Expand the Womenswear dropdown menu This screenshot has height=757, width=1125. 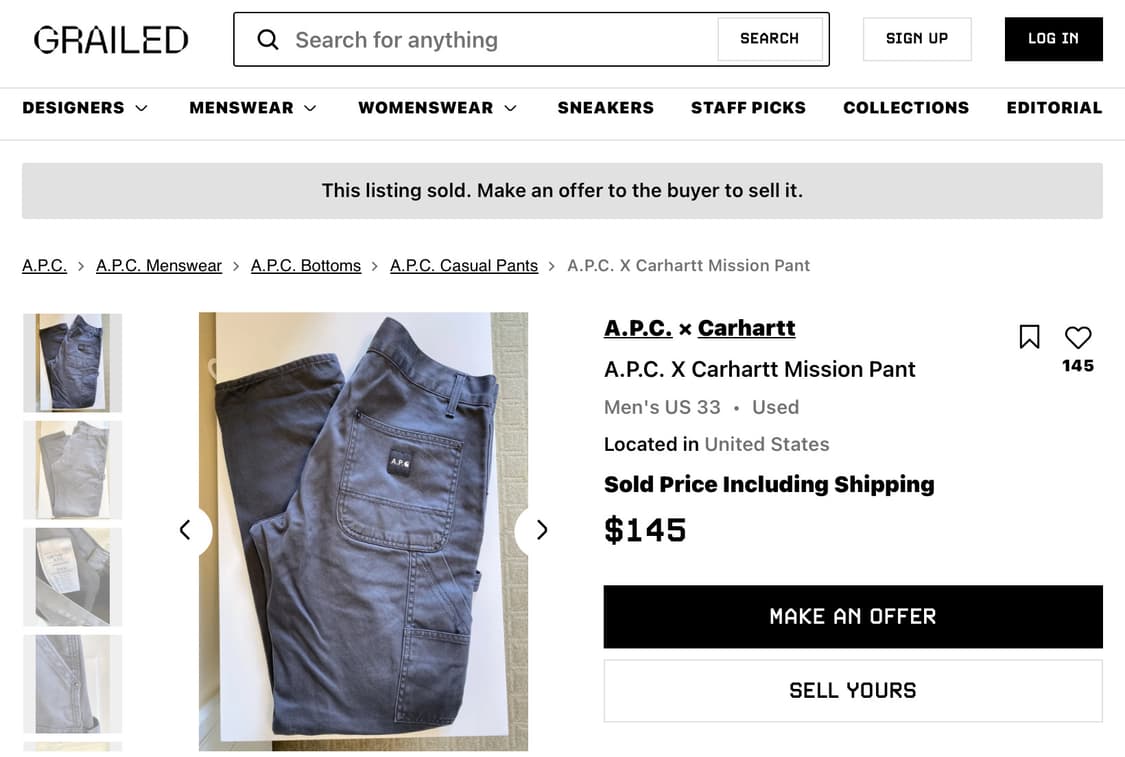pos(437,108)
